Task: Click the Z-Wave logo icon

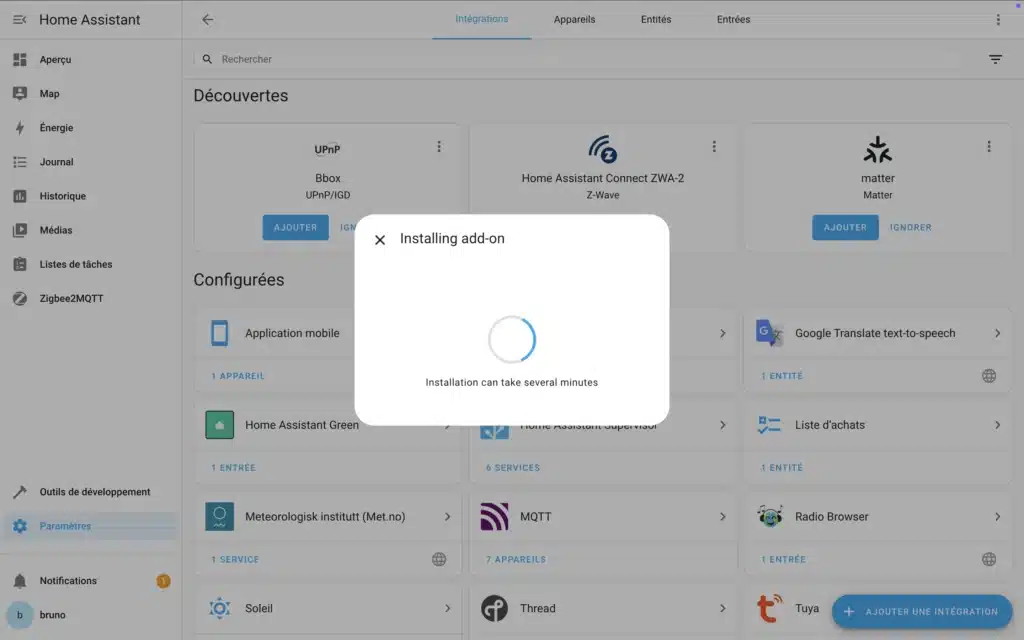Action: click(x=602, y=149)
